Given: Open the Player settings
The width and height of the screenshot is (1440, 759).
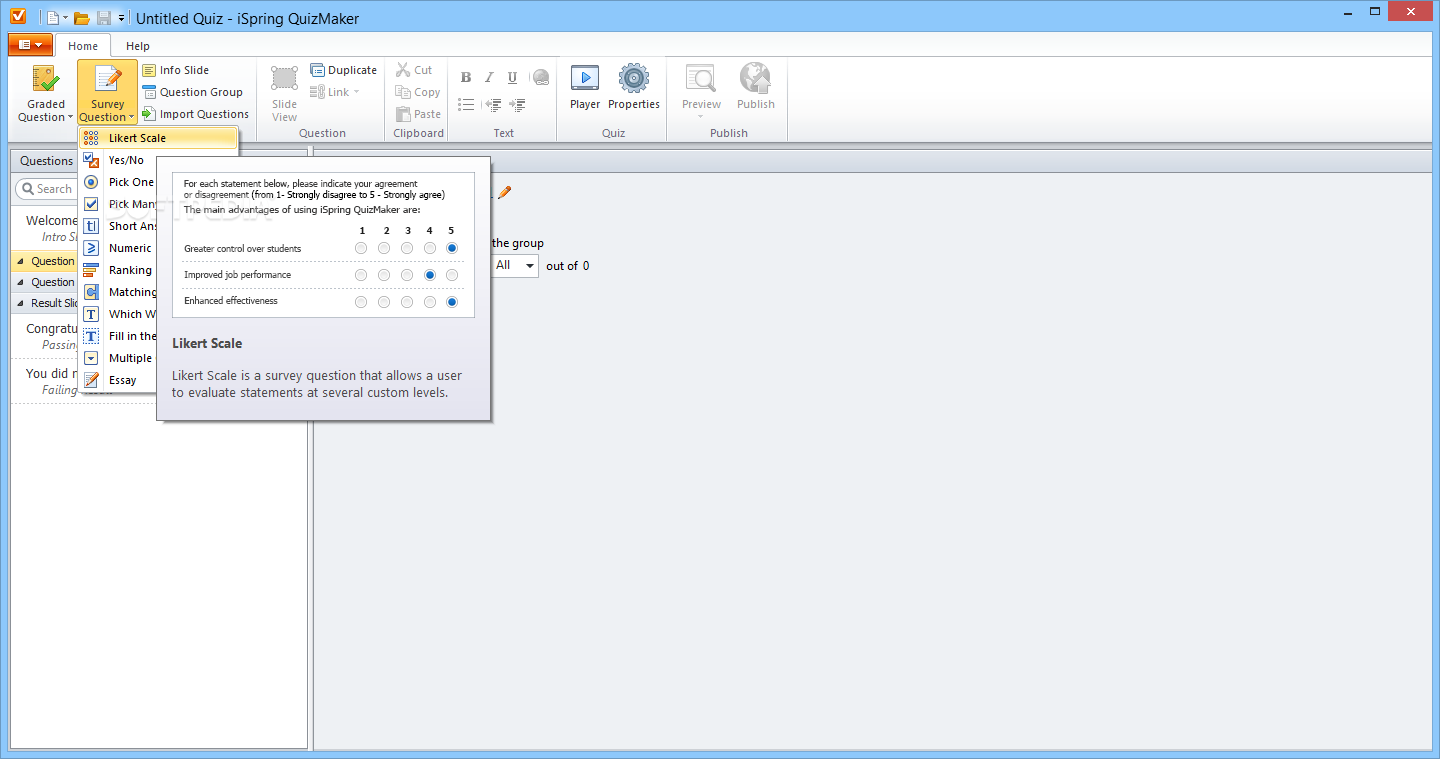Looking at the screenshot, I should (585, 87).
